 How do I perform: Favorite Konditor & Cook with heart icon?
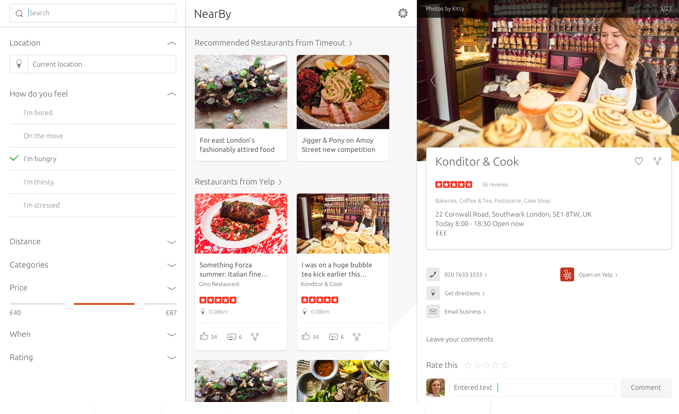pos(639,161)
